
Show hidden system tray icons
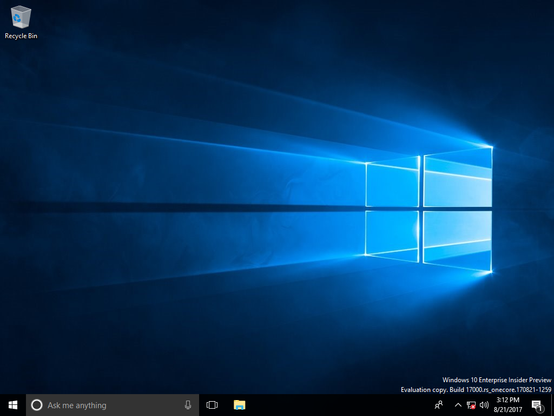pyautogui.click(x=458, y=405)
